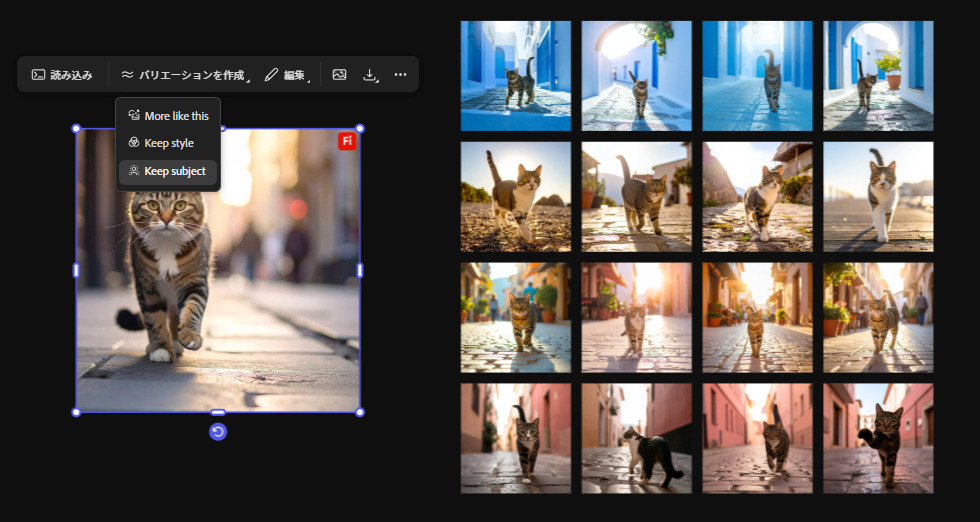
Task: Select third-row thumbnail with a person on the right
Action: tap(878, 318)
